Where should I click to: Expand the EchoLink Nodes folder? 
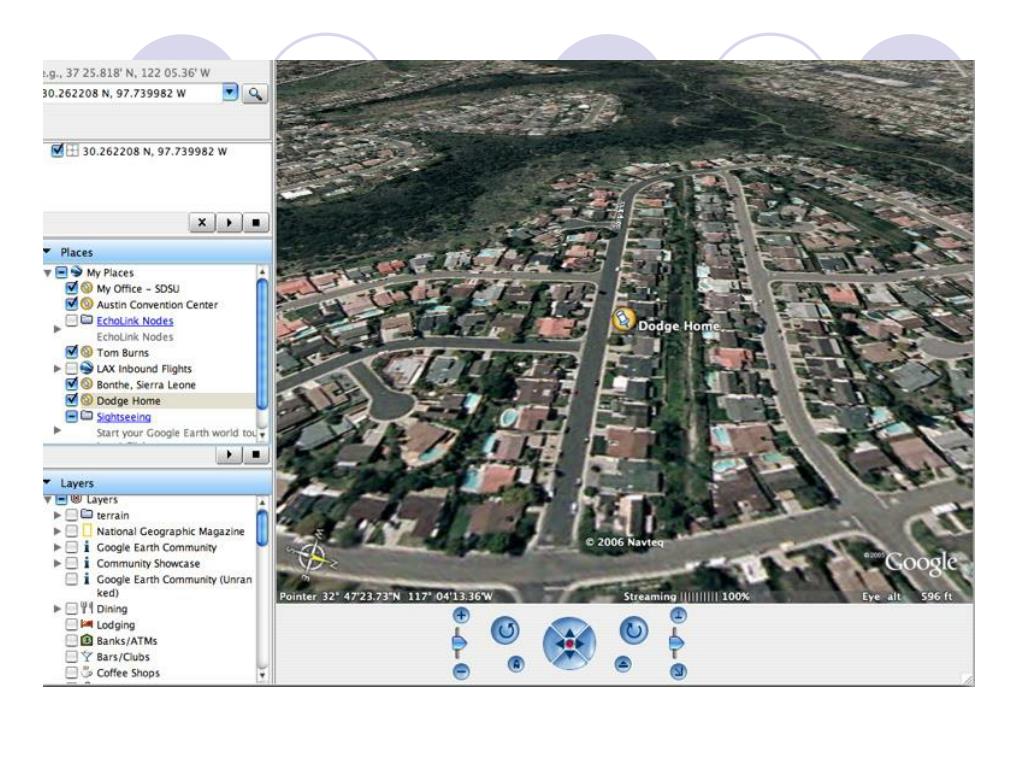tap(57, 328)
